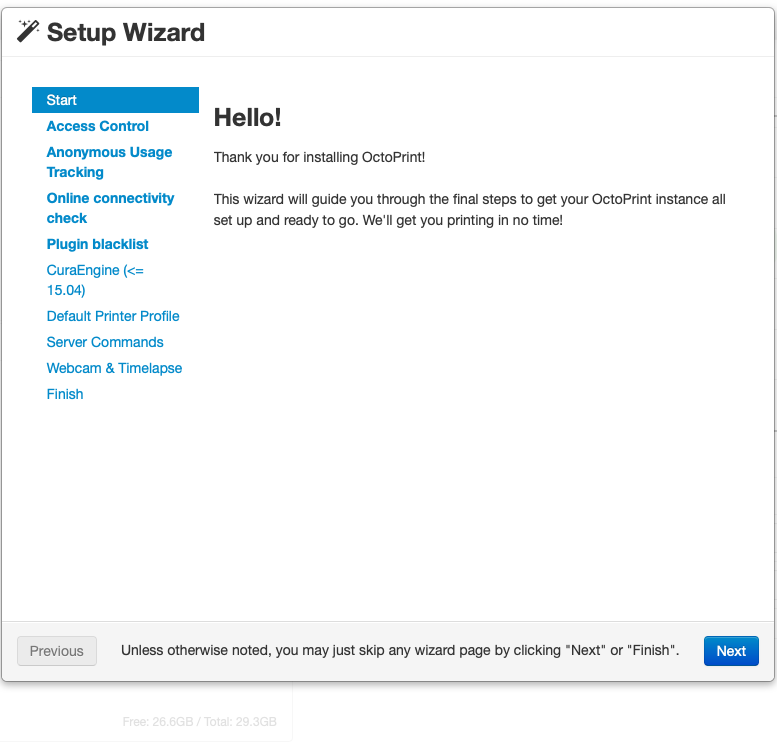Viewport: 777px width, 753px height.
Task: Select the Start wizard step
Action: coord(115,100)
